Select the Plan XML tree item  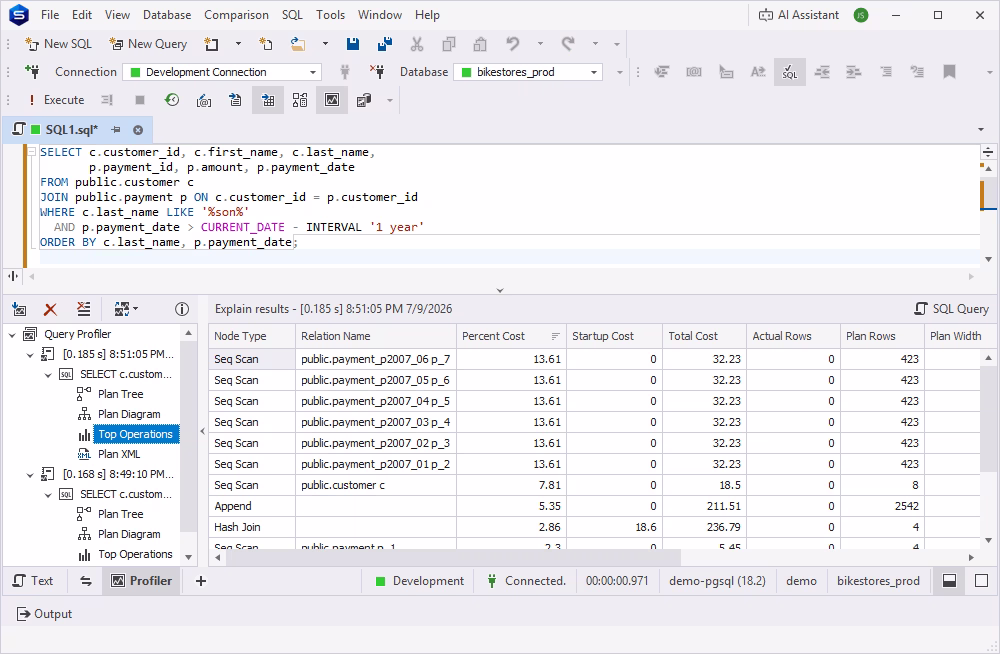coord(119,454)
